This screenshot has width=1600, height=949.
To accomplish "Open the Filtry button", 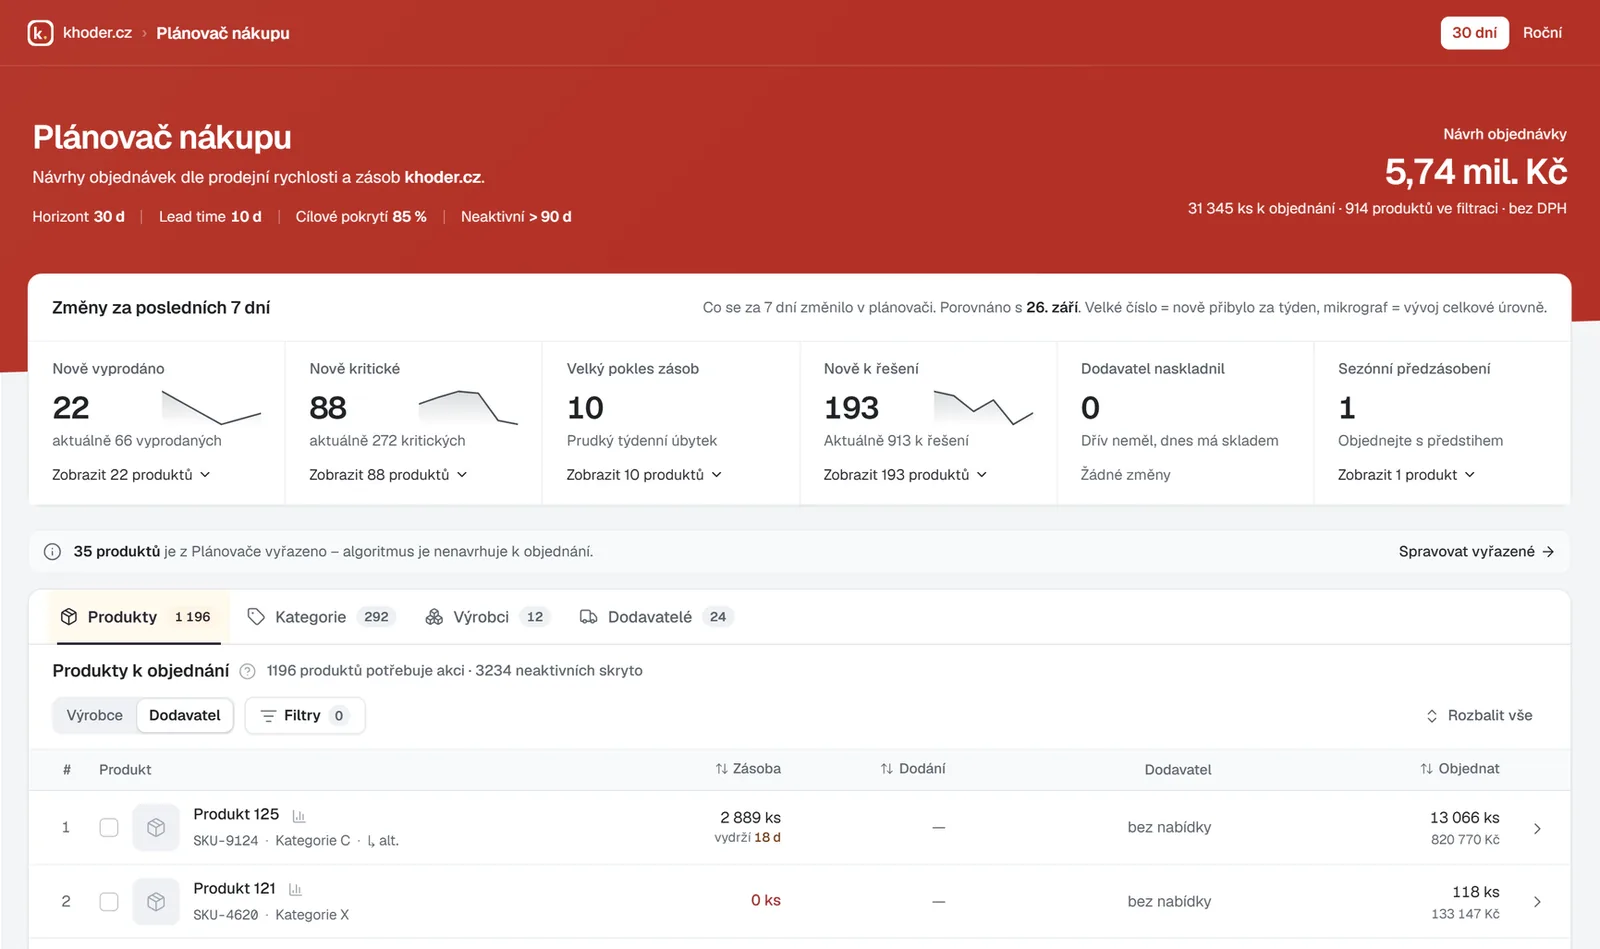I will [x=304, y=716].
